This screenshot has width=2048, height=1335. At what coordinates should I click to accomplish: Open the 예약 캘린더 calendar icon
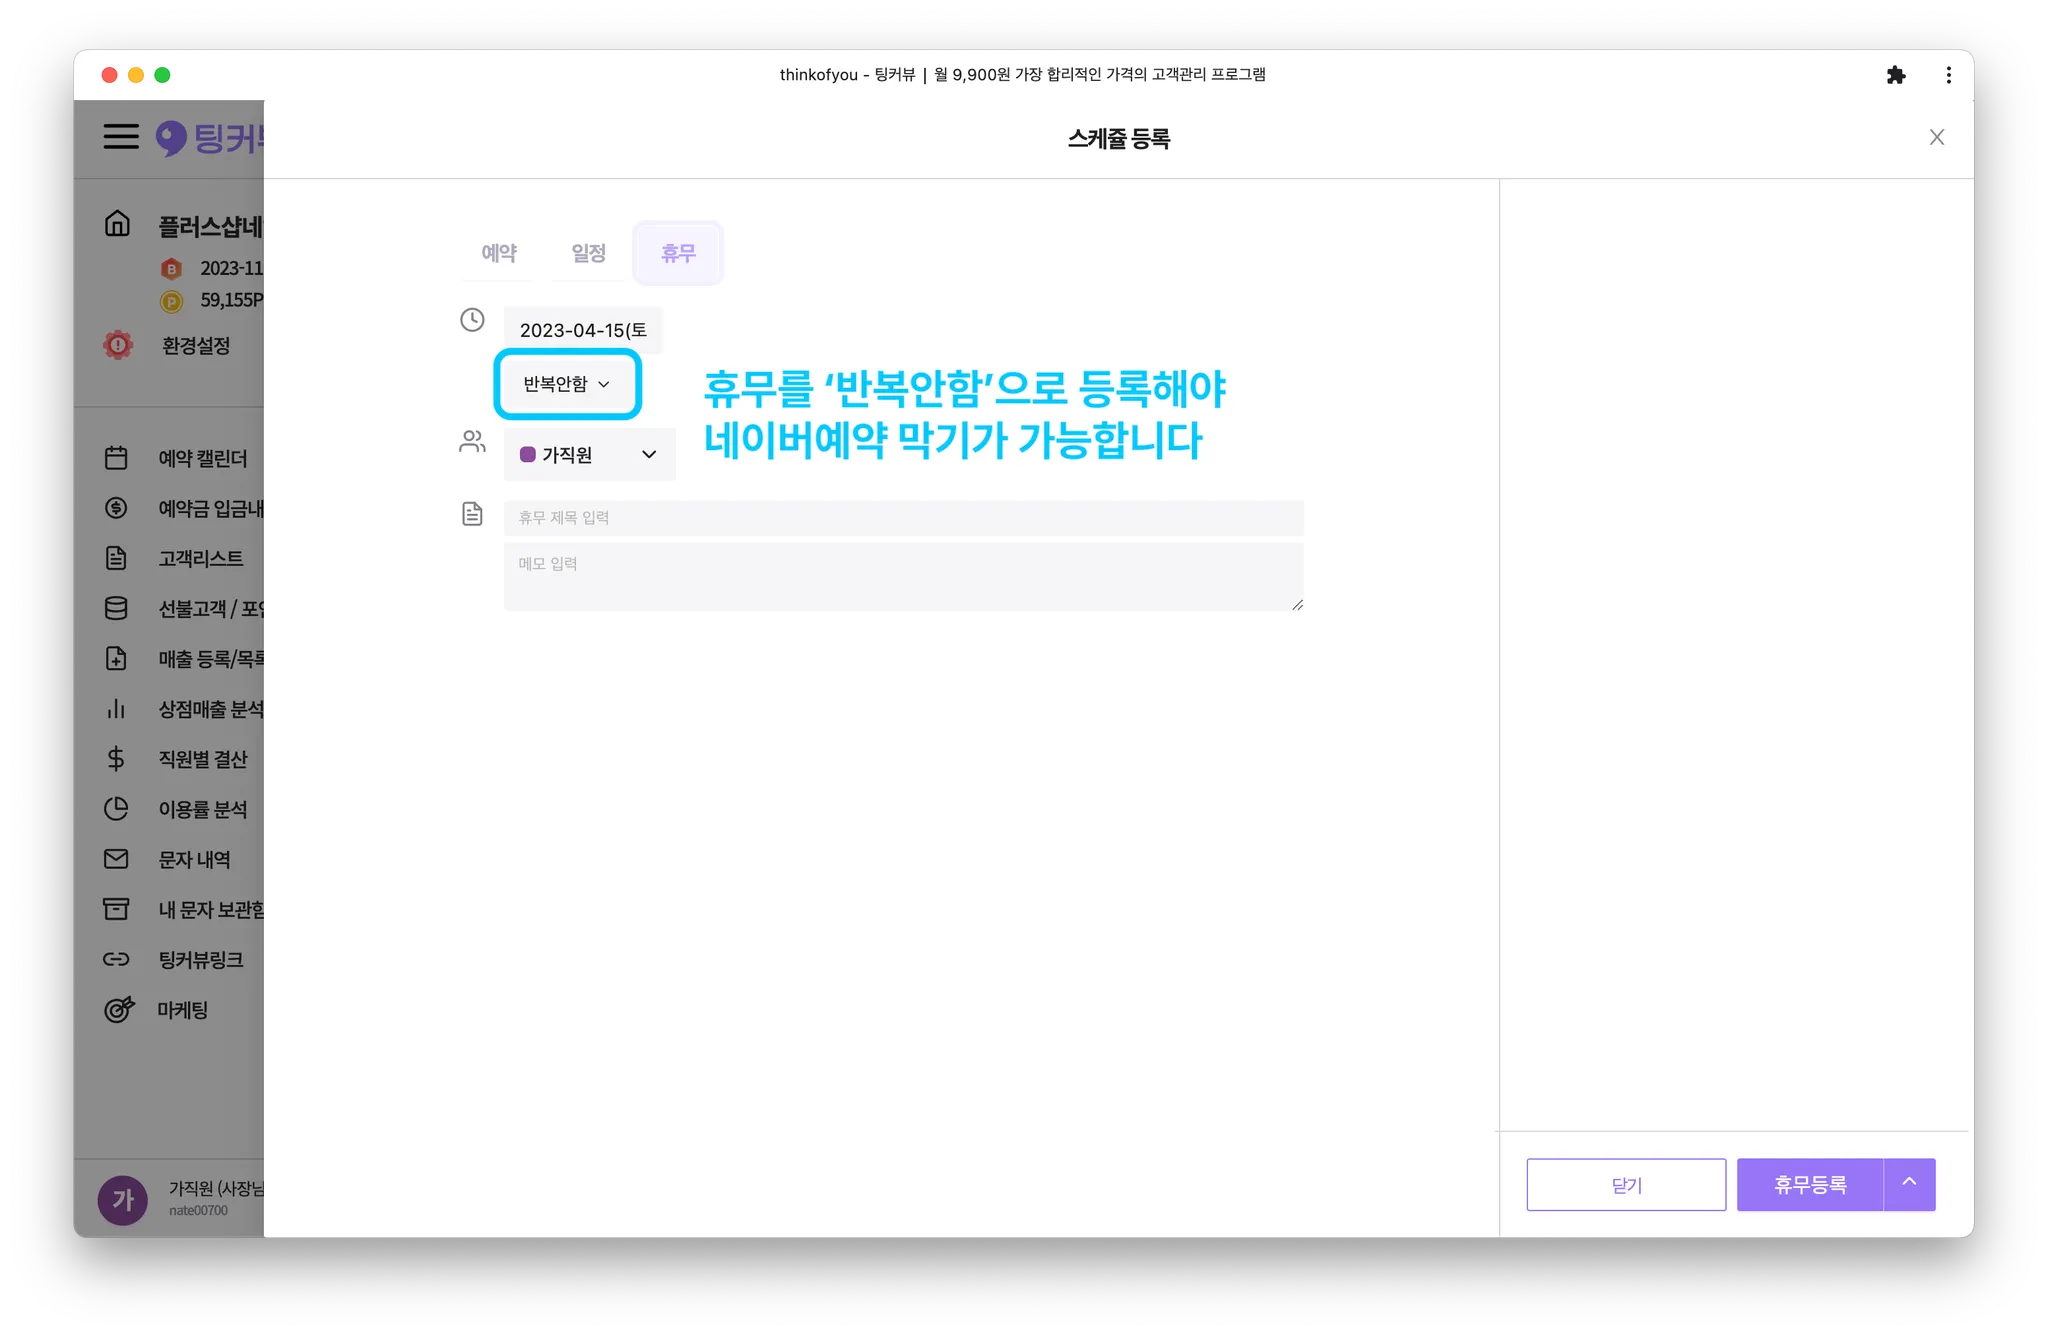(116, 458)
